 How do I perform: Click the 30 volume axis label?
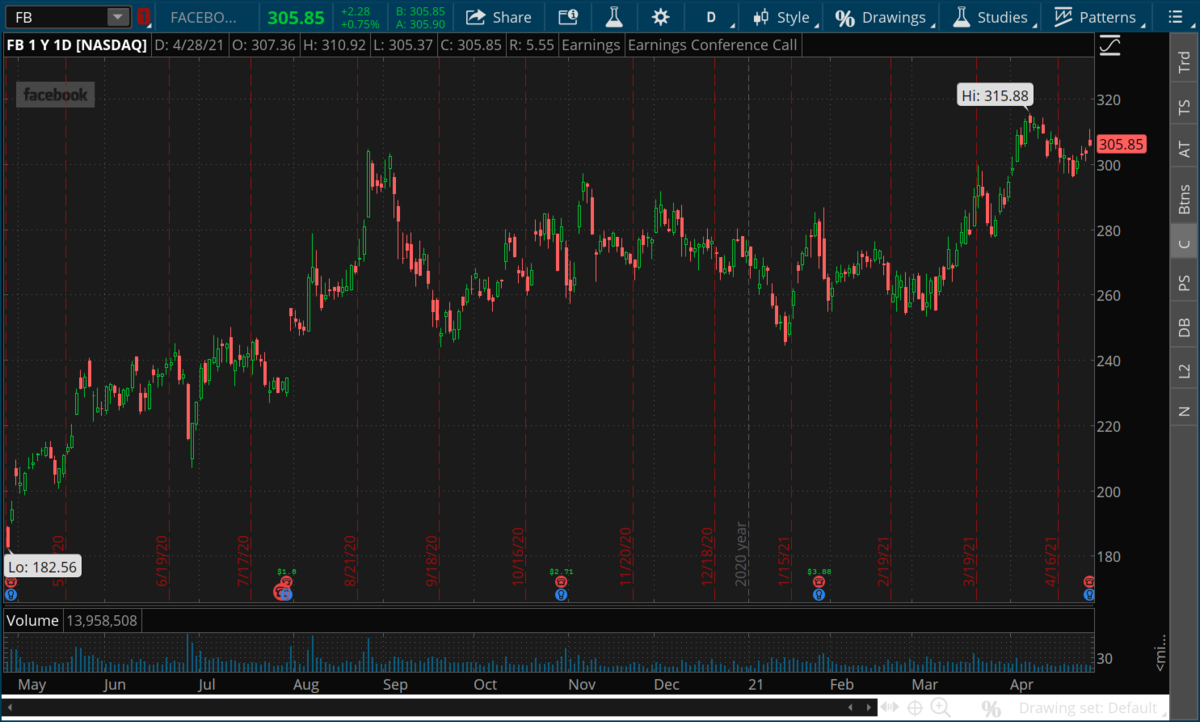(1107, 658)
